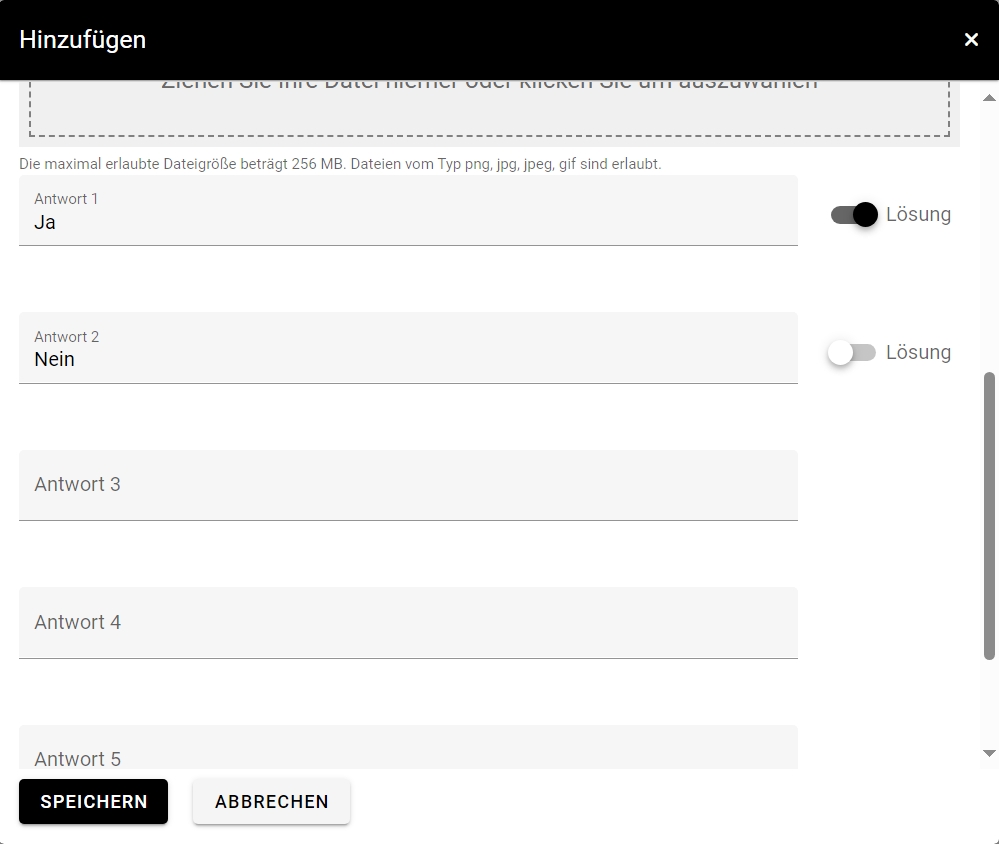
Task: Click the Lösung label beside Antwort 1
Action: click(x=918, y=214)
